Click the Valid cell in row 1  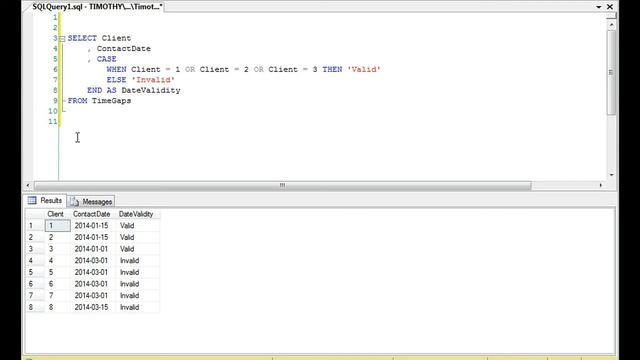[138, 225]
